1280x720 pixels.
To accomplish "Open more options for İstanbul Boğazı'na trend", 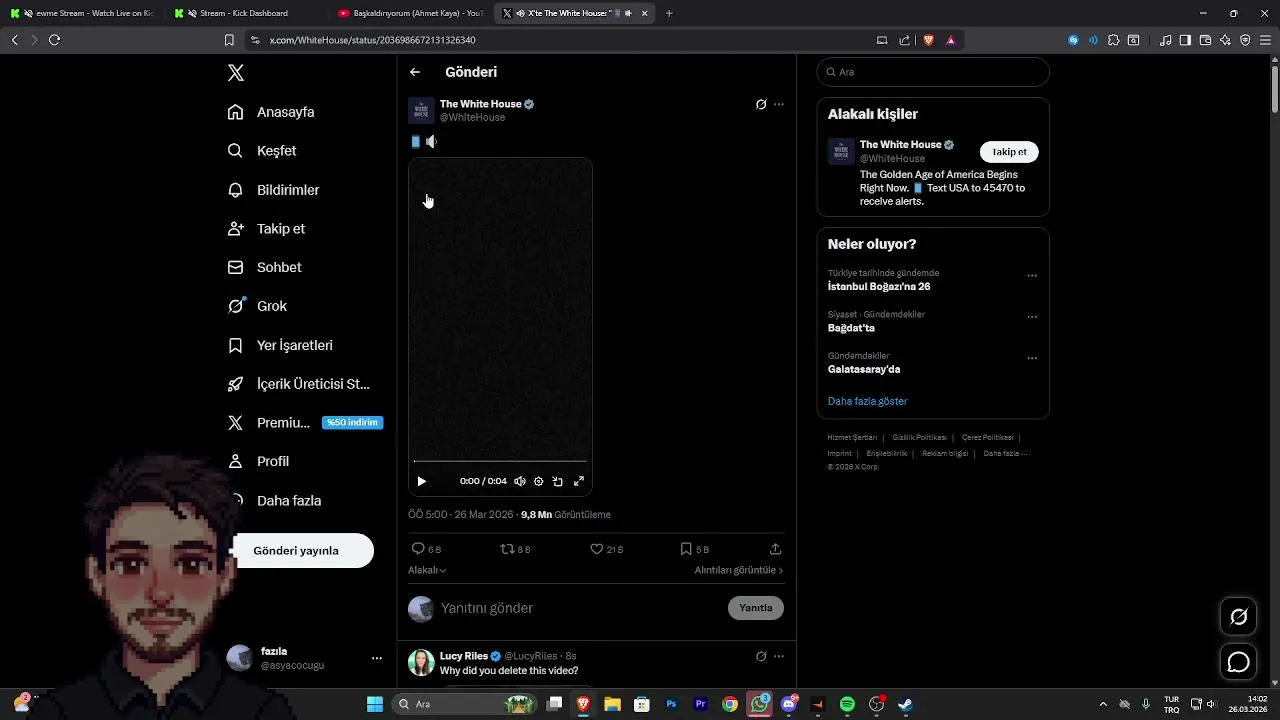I will [1032, 276].
